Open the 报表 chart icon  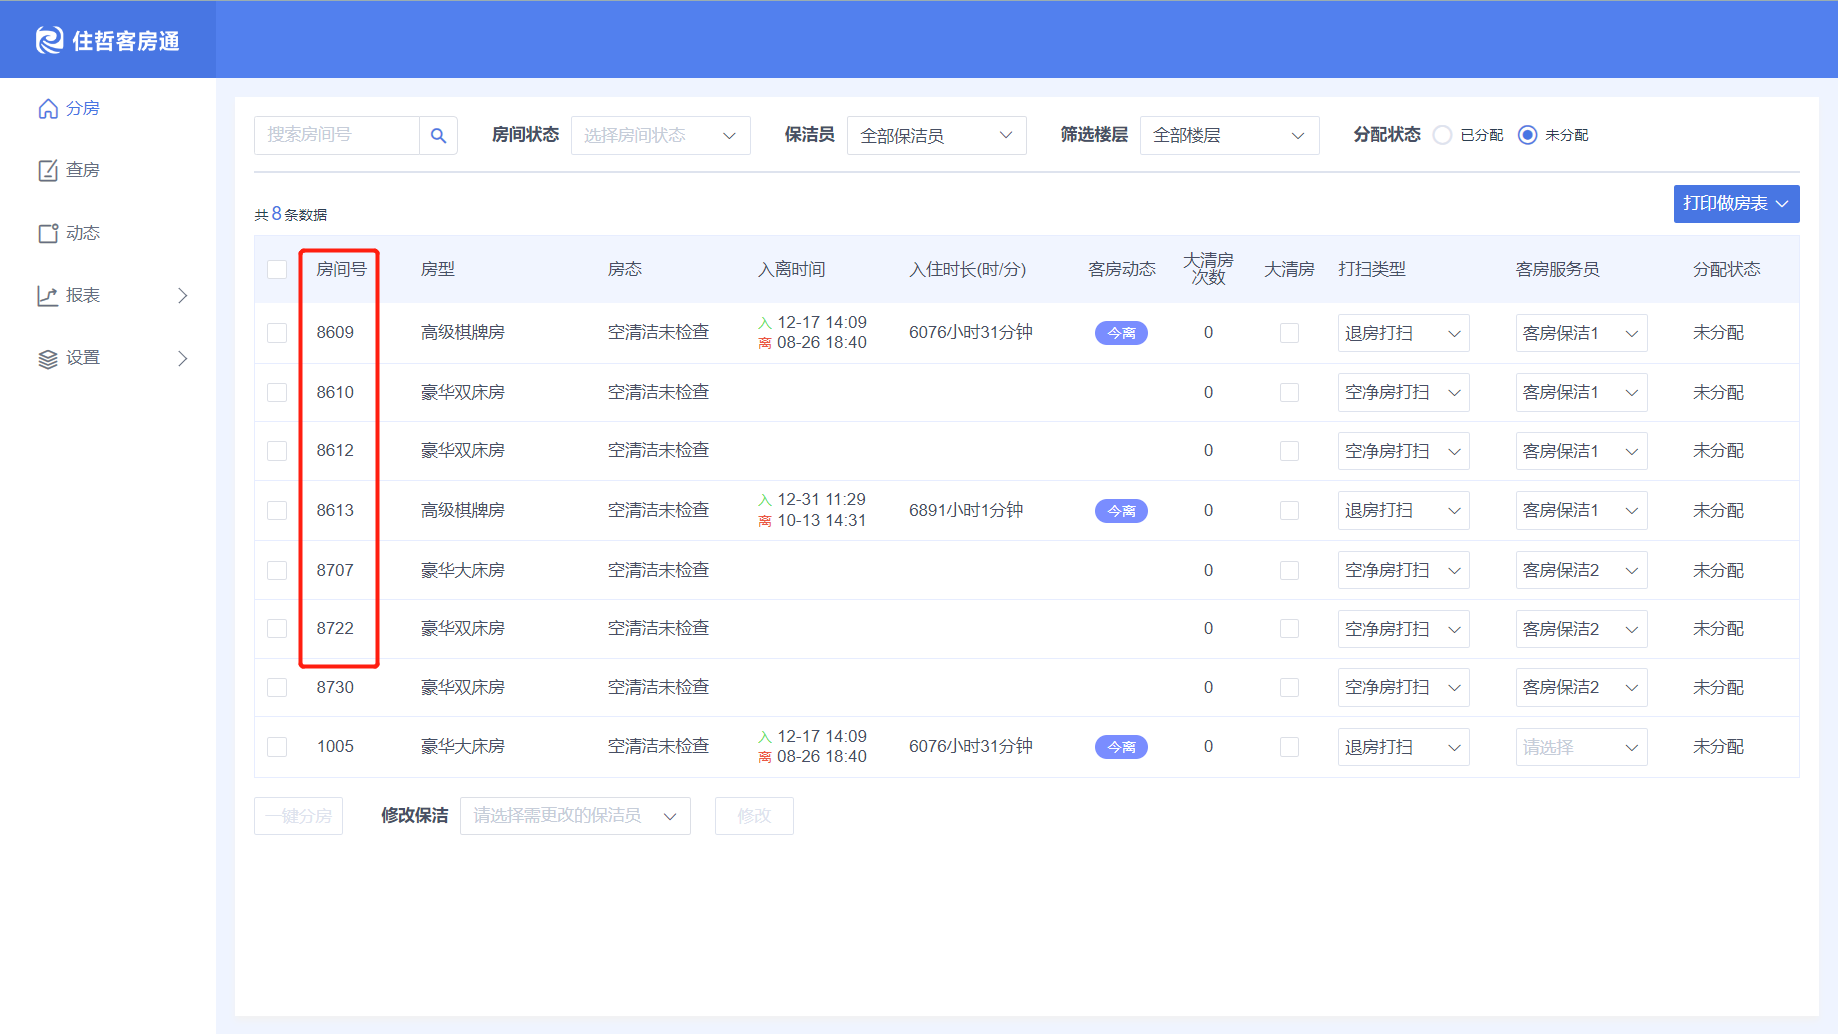click(x=48, y=295)
